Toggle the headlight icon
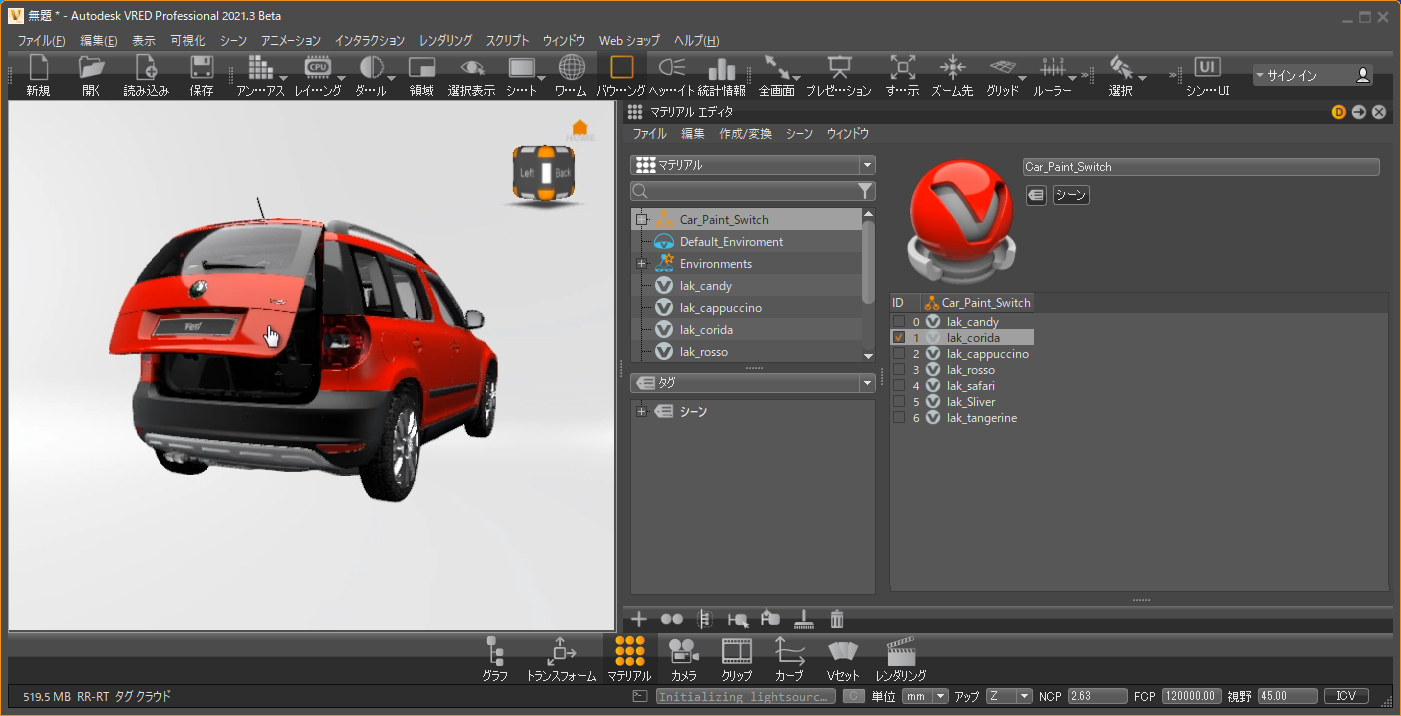 click(672, 68)
